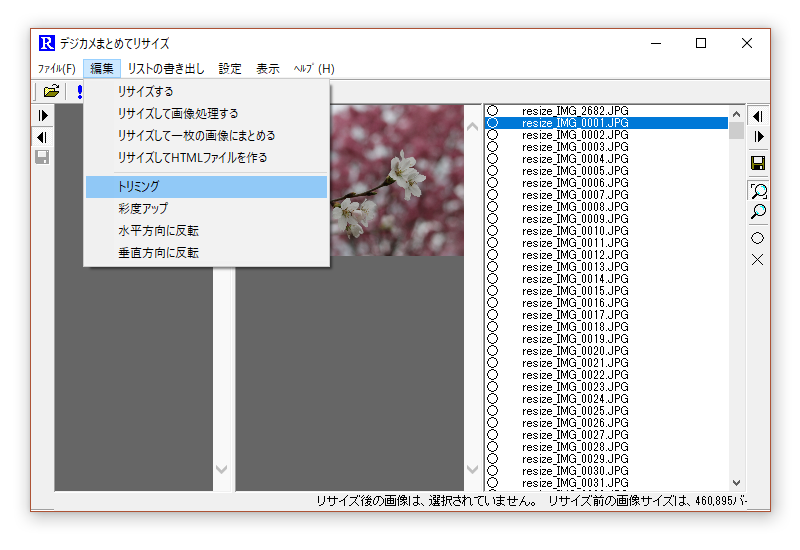
Task: Click the grayed save icon on left
Action: click(42, 157)
